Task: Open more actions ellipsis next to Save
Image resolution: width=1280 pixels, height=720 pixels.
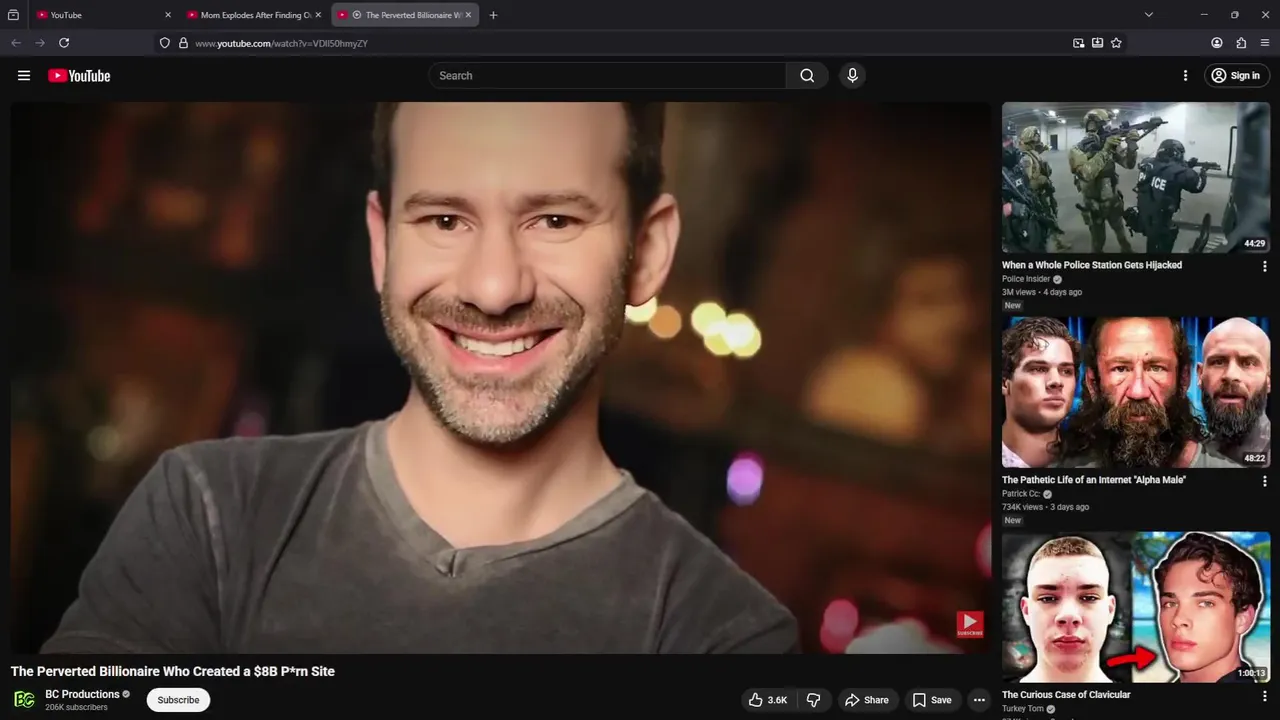Action: 979,700
